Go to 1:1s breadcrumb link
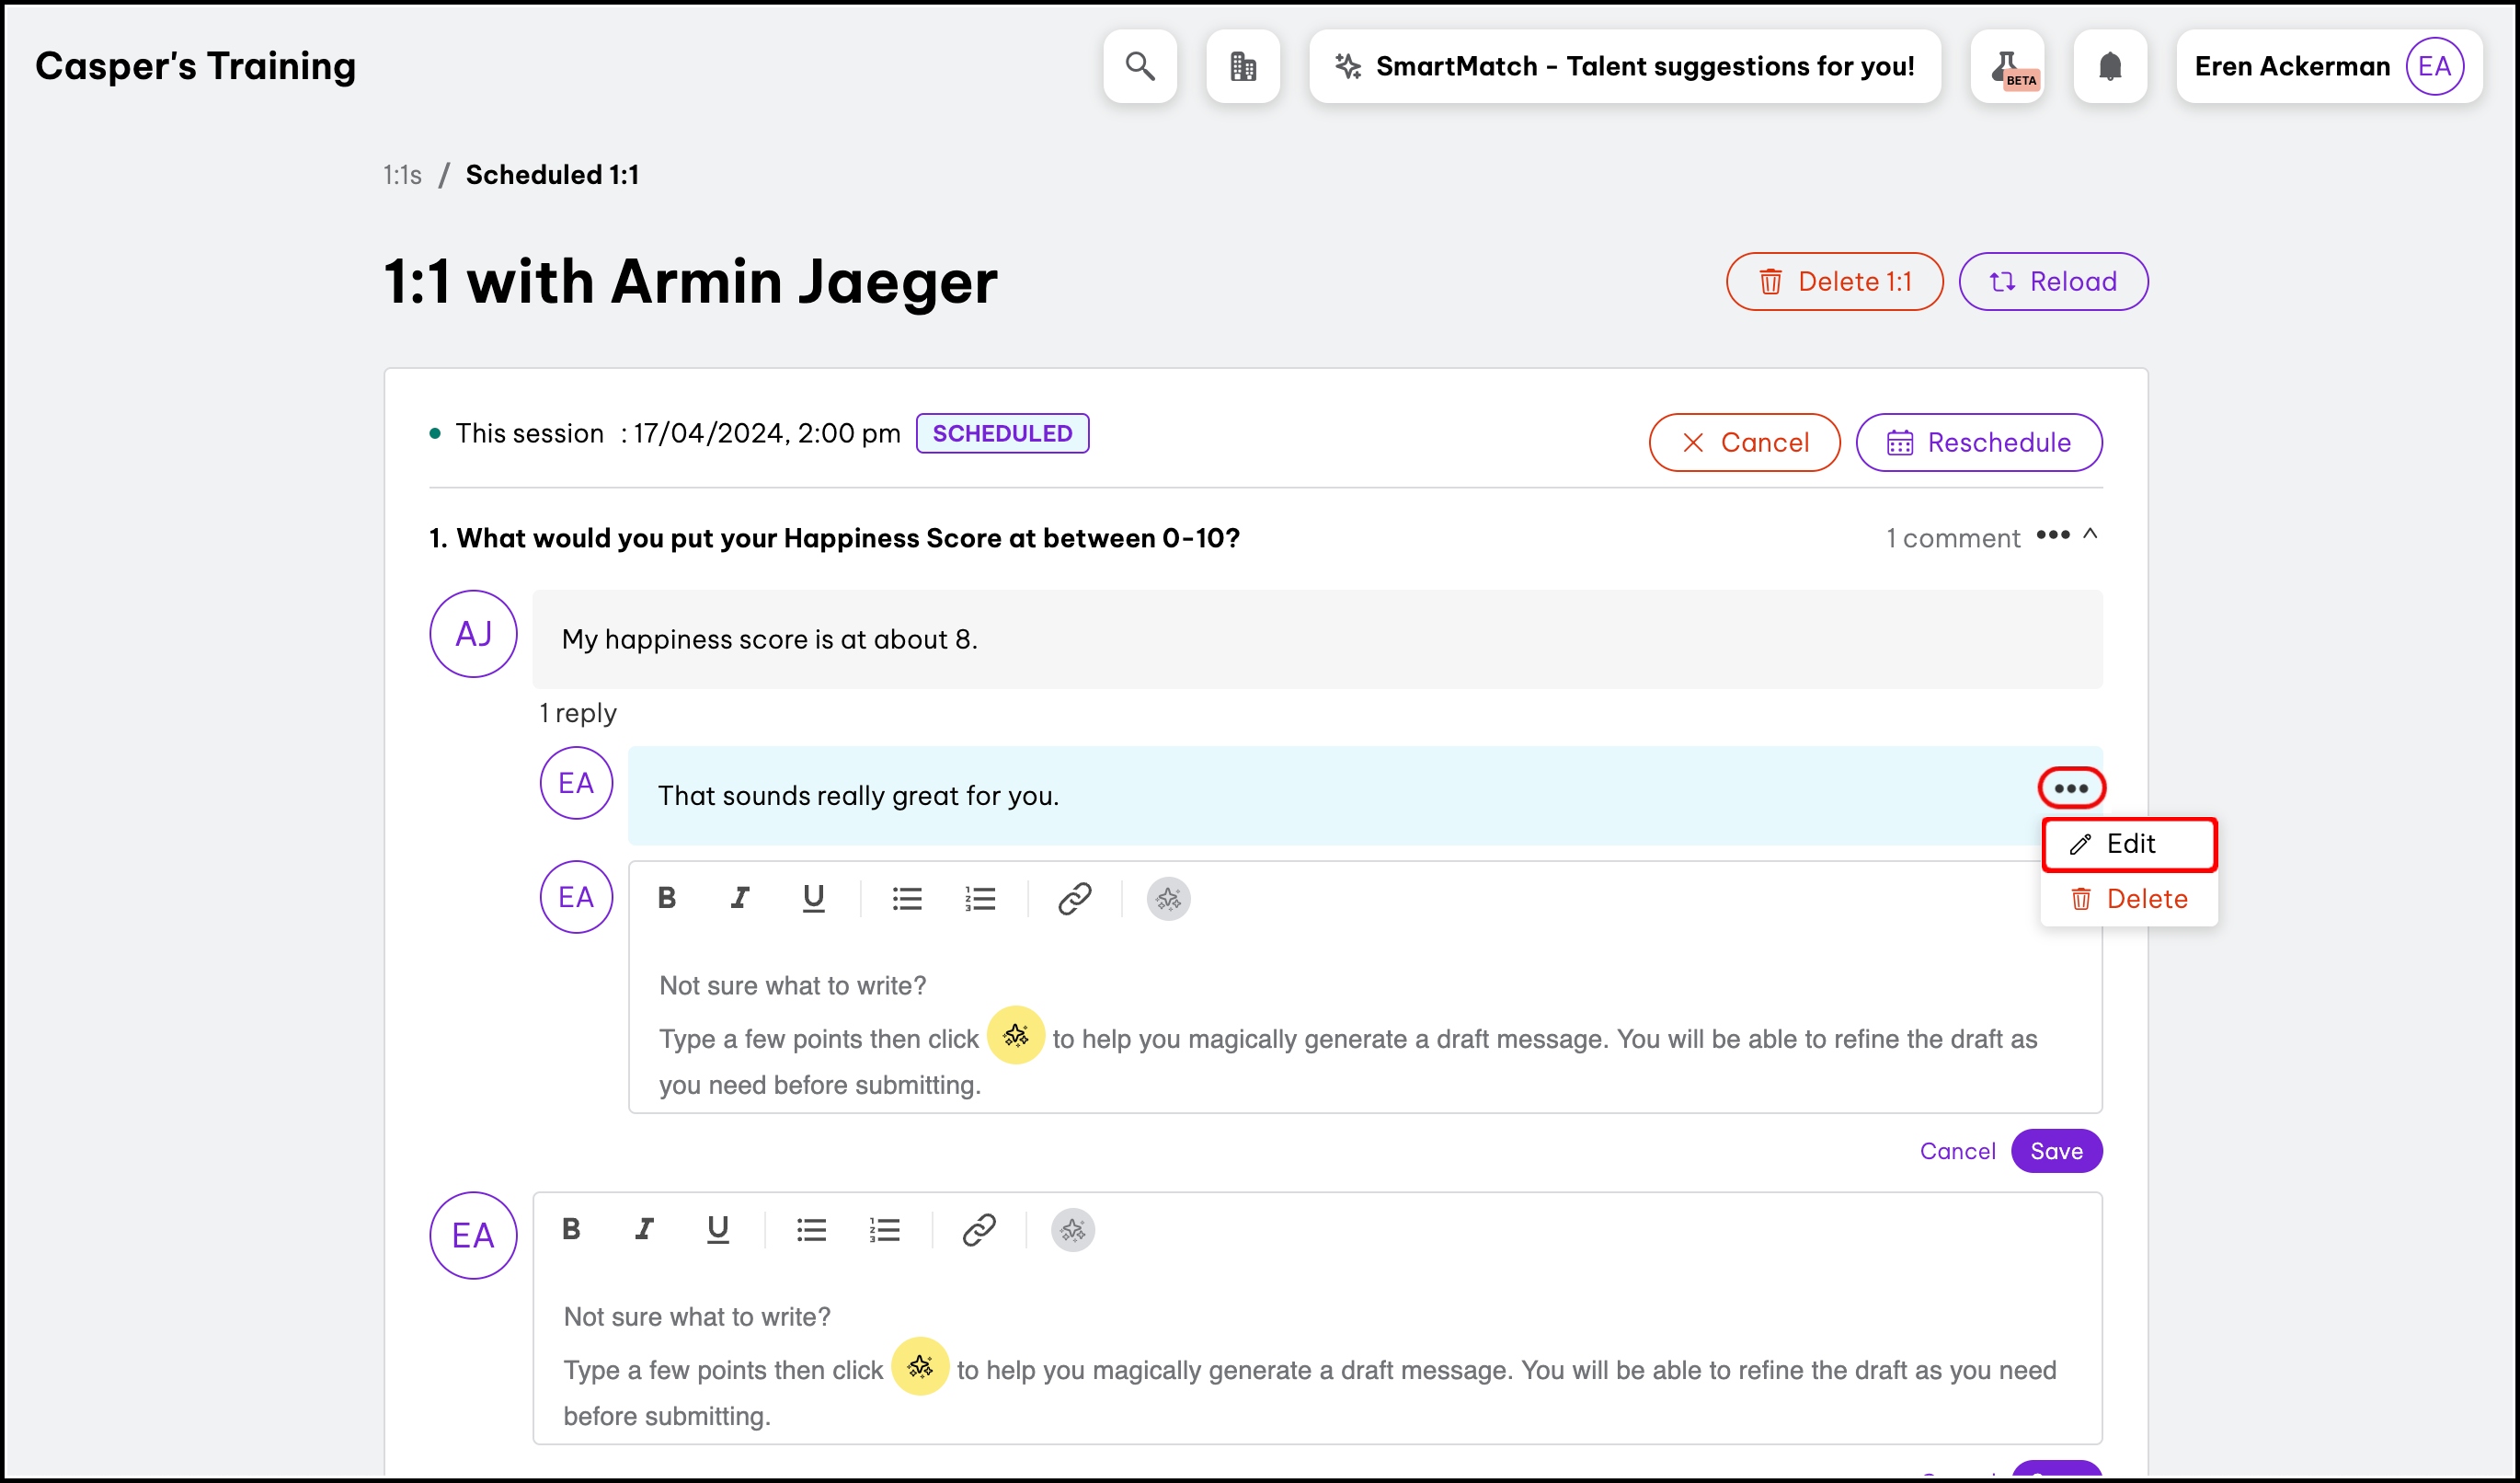 point(402,175)
